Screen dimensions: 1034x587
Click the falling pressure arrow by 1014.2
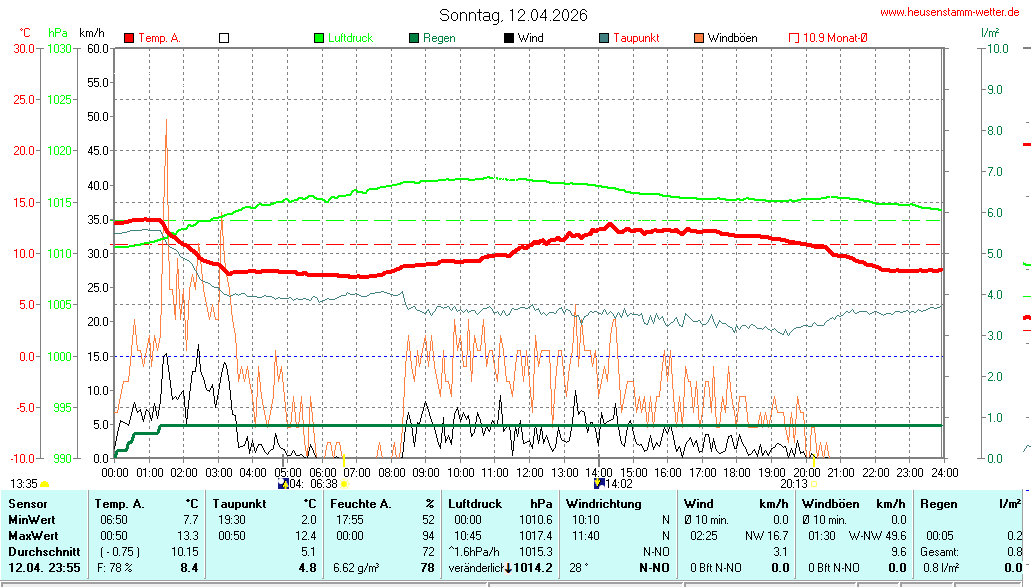point(508,568)
